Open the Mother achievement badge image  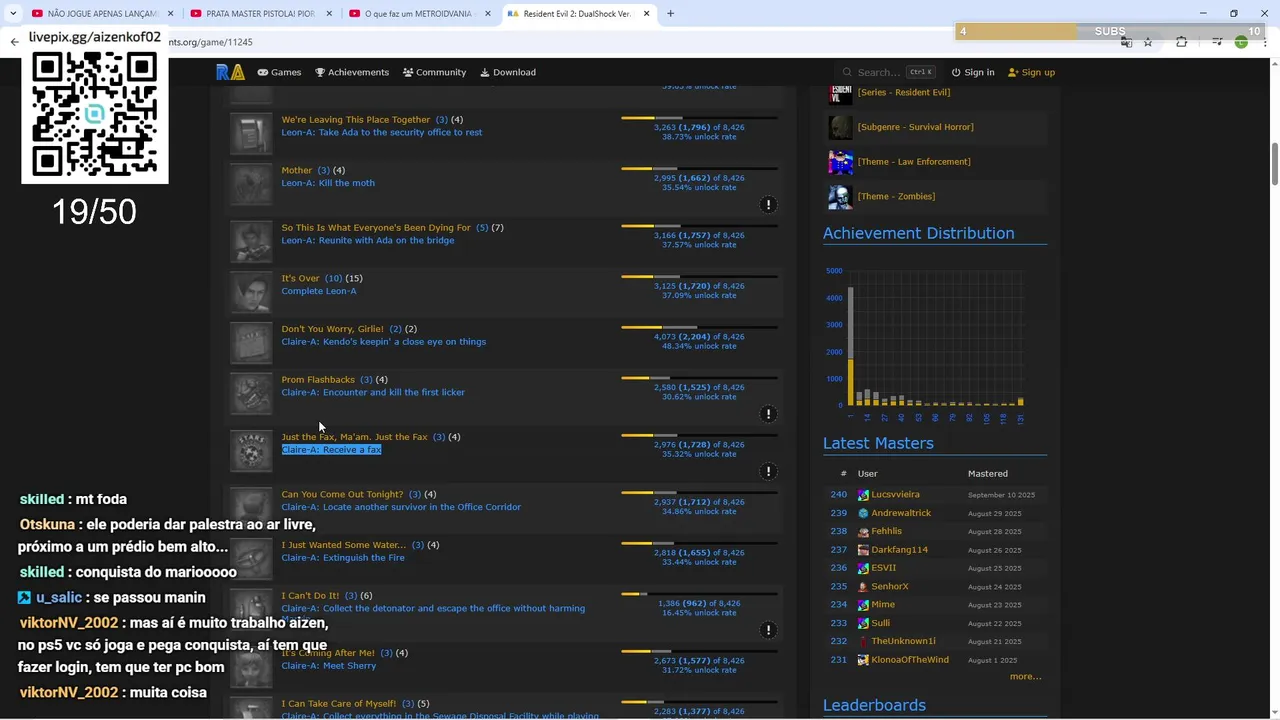(251, 184)
